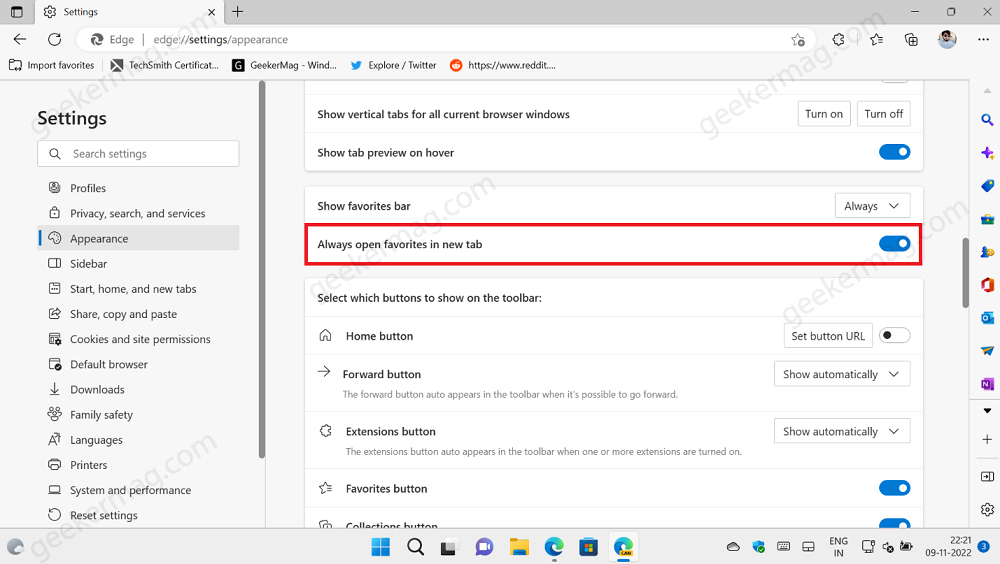Open Reset settings section
The image size is (1000, 564).
pos(138,515)
